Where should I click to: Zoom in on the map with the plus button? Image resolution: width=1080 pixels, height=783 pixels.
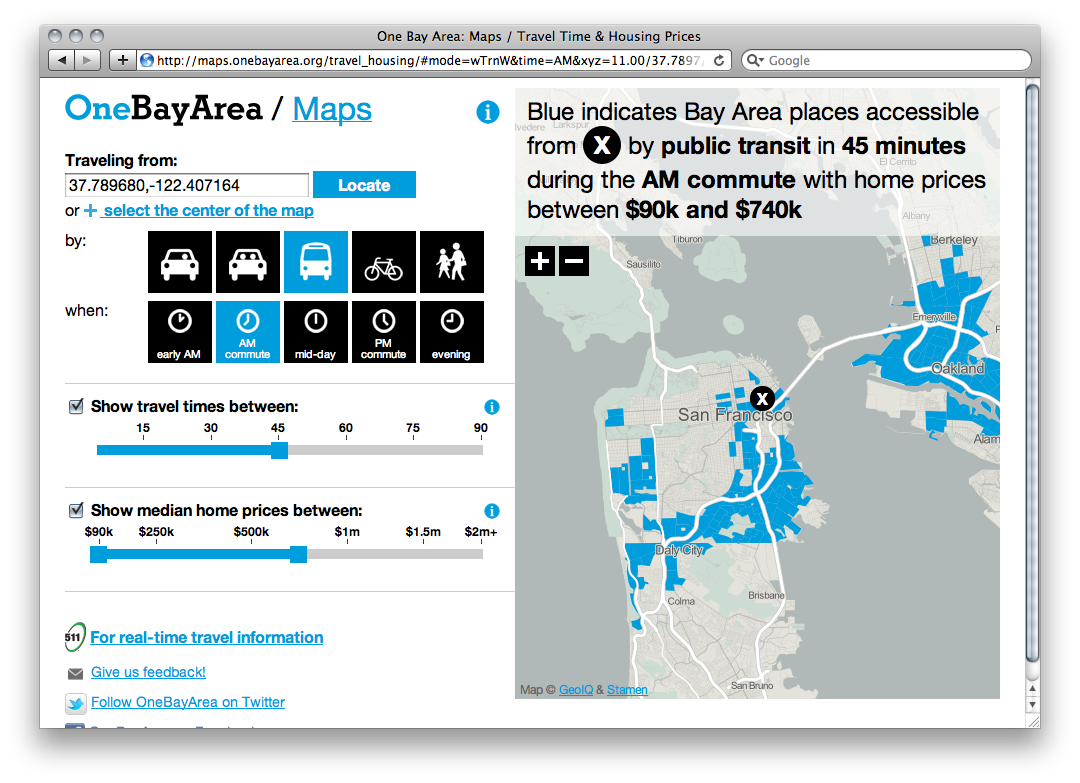coord(539,260)
